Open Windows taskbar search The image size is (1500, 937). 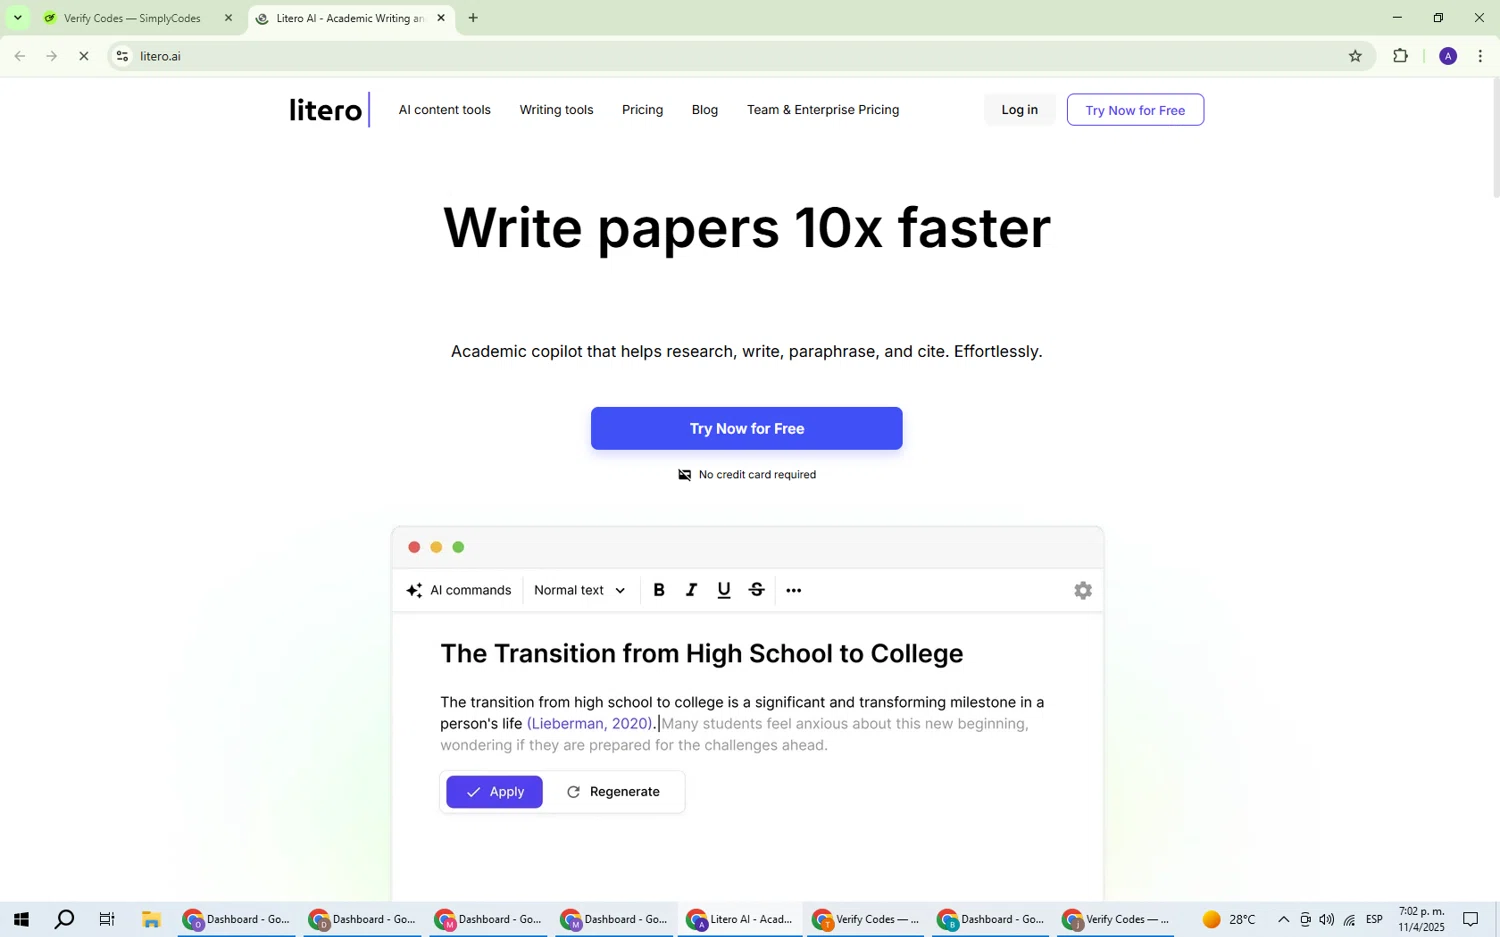tap(64, 920)
